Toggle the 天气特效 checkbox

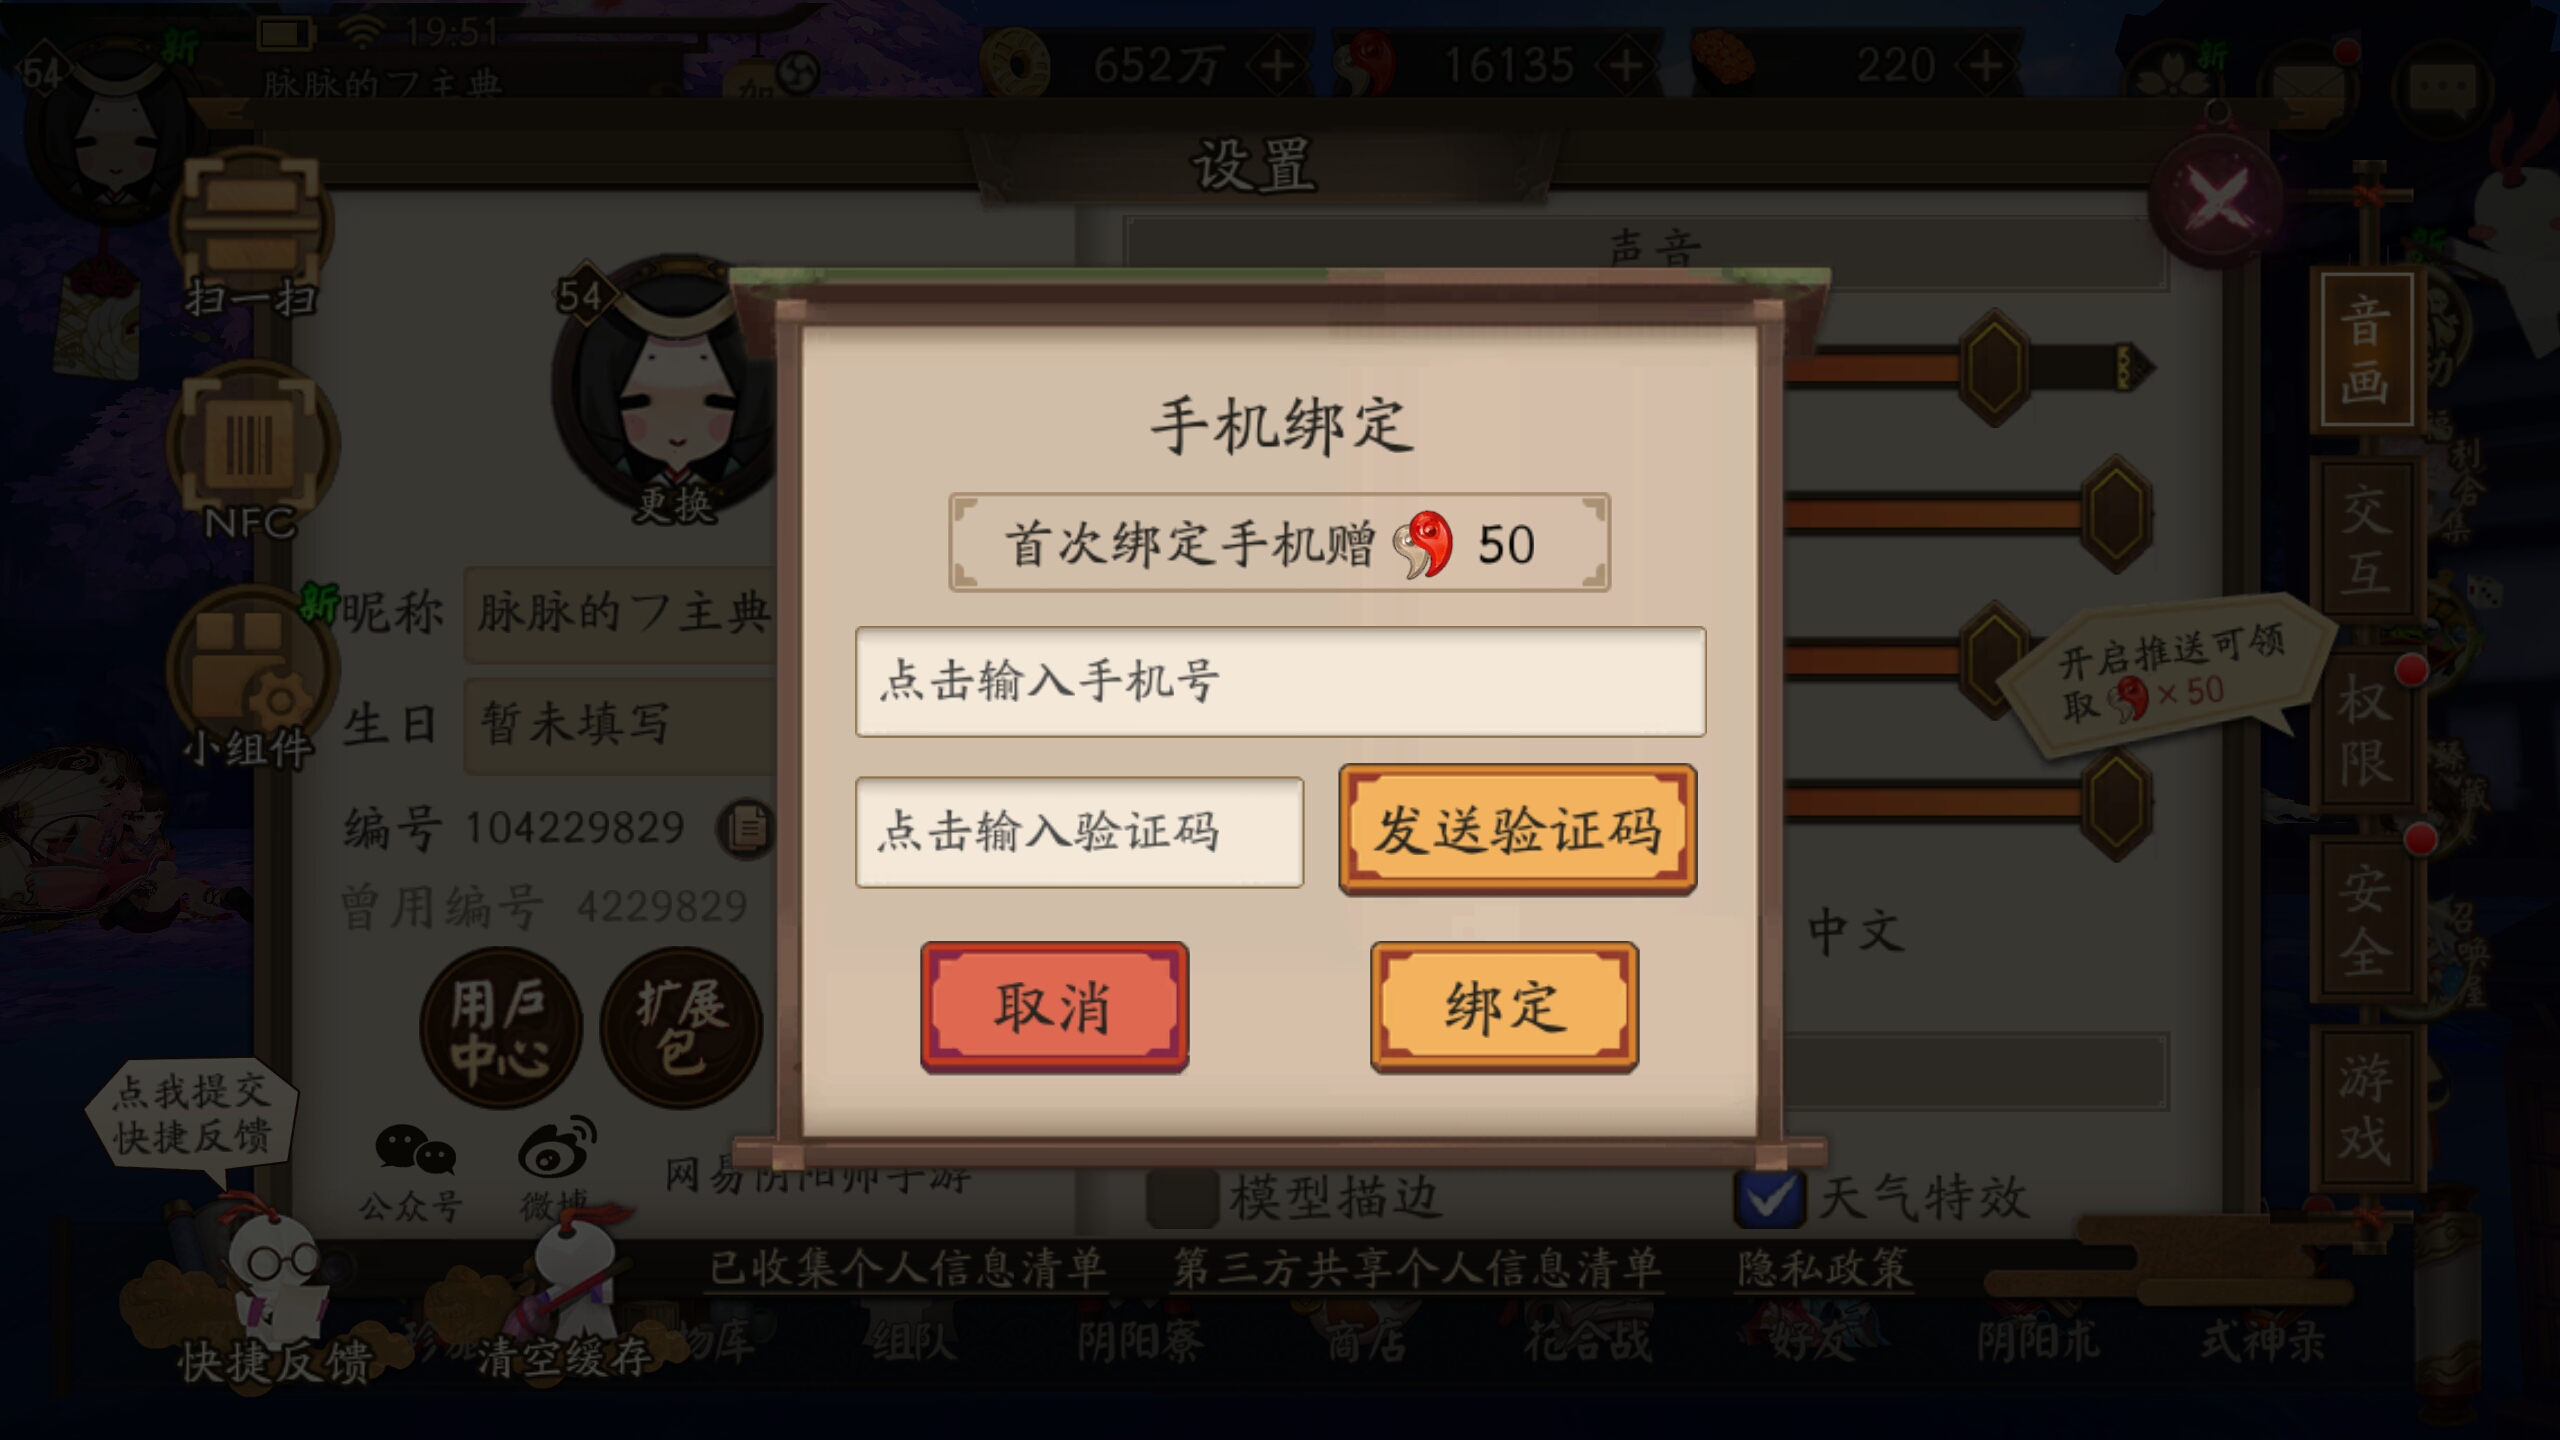[1768, 1198]
